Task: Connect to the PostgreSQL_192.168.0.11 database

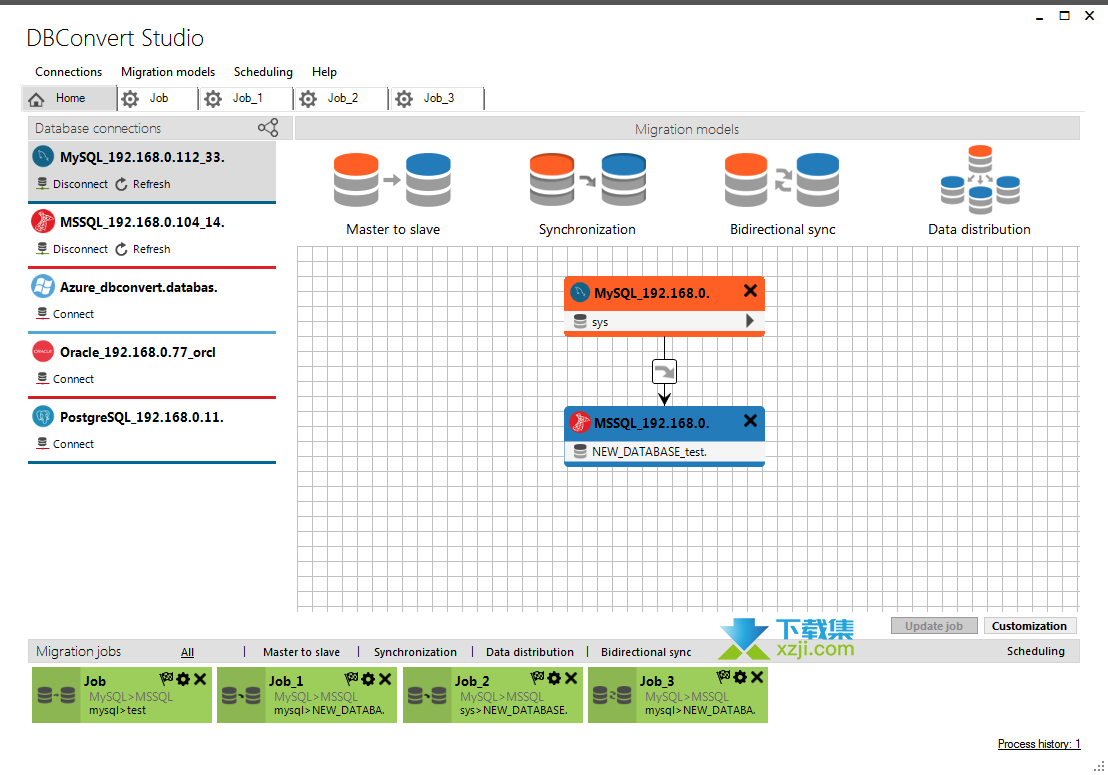Action: click(x=65, y=444)
